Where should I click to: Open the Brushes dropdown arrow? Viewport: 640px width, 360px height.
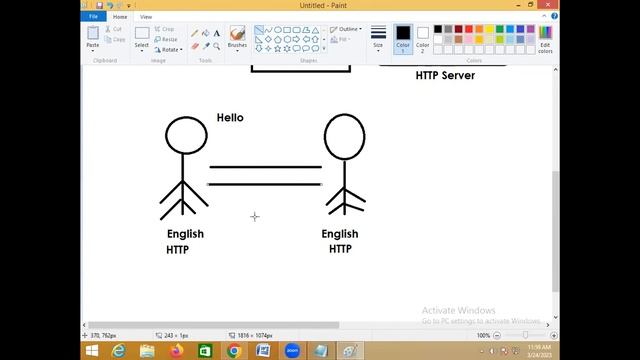coord(237,51)
